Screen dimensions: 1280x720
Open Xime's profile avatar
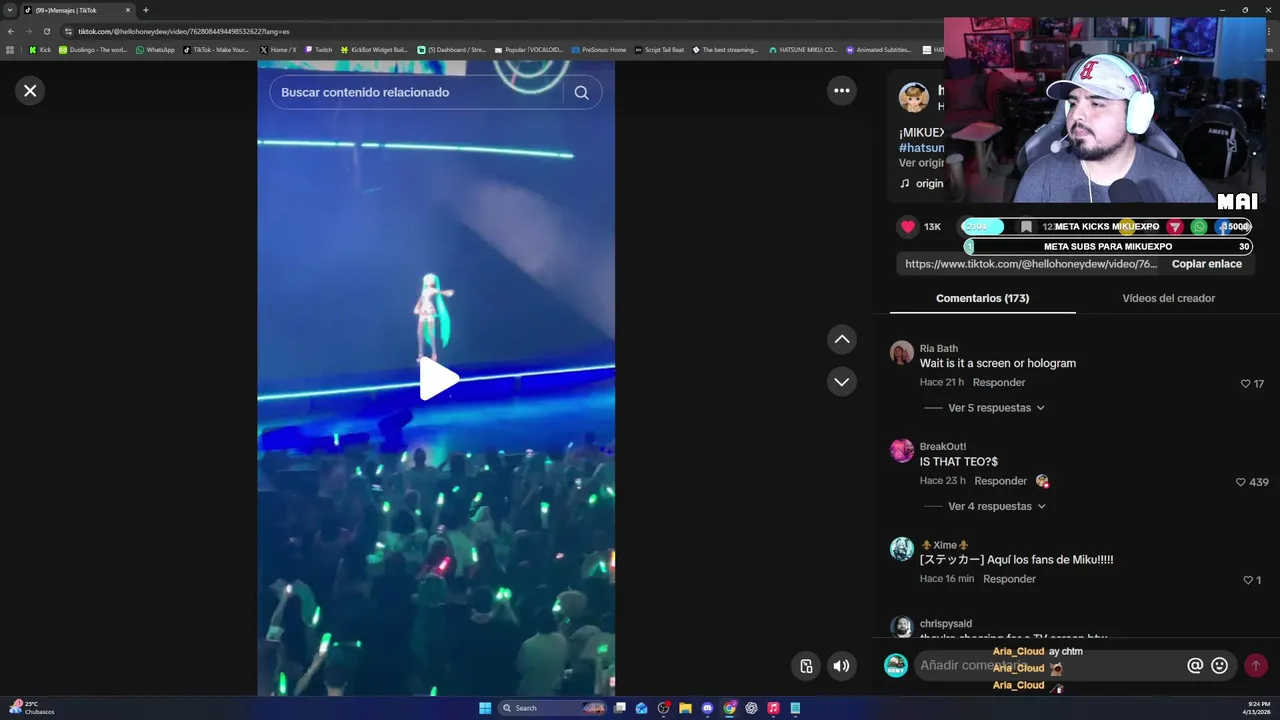click(x=902, y=548)
